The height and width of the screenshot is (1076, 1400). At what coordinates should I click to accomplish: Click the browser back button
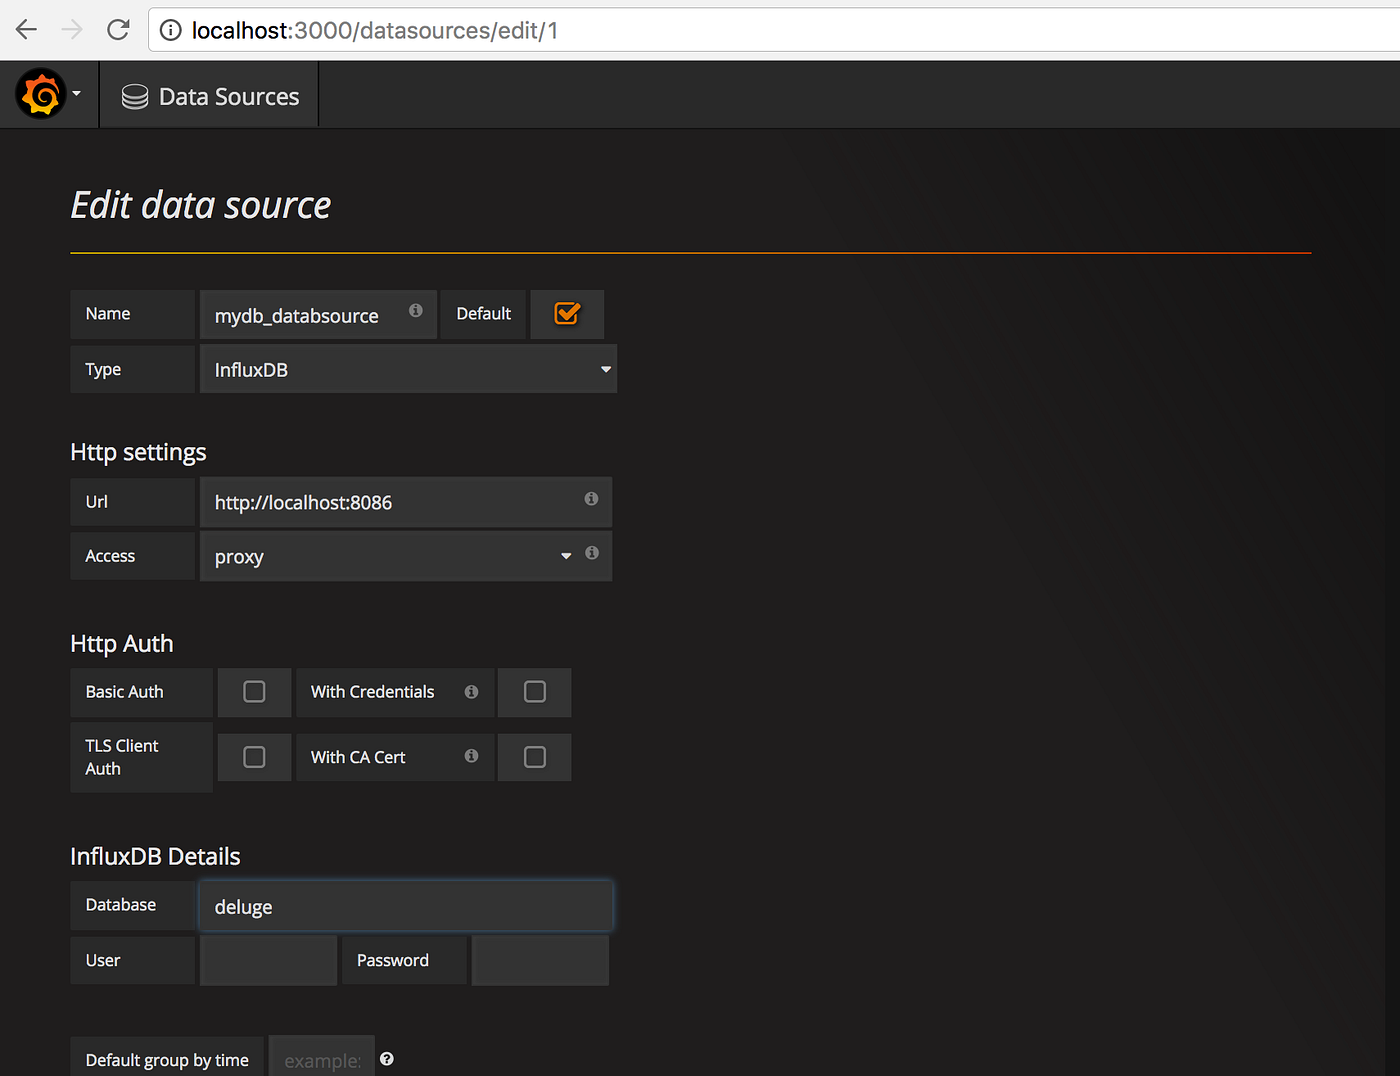coord(26,29)
